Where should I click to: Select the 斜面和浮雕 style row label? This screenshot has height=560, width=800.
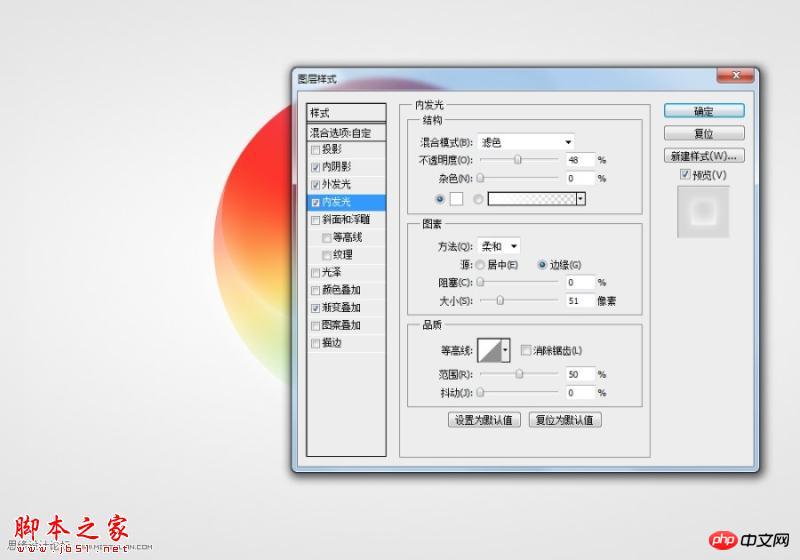(x=346, y=219)
